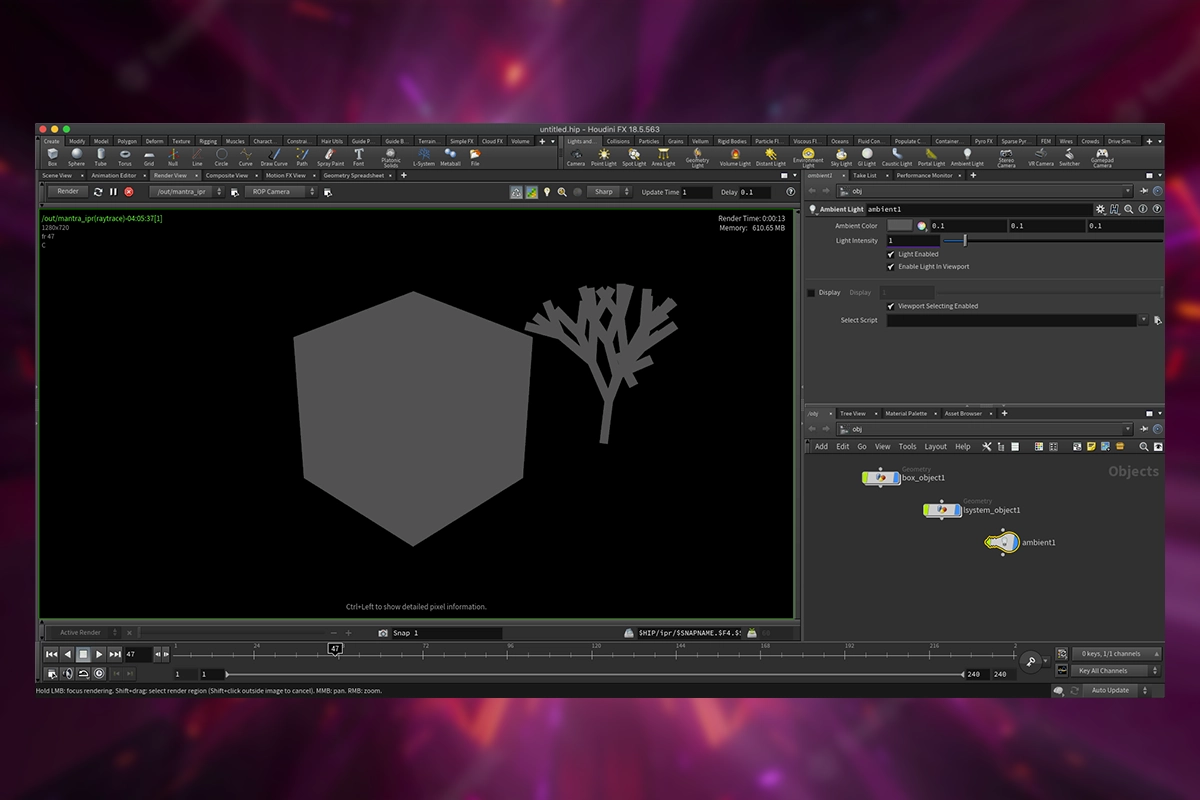Click the Torus shelf tool

click(x=125, y=155)
